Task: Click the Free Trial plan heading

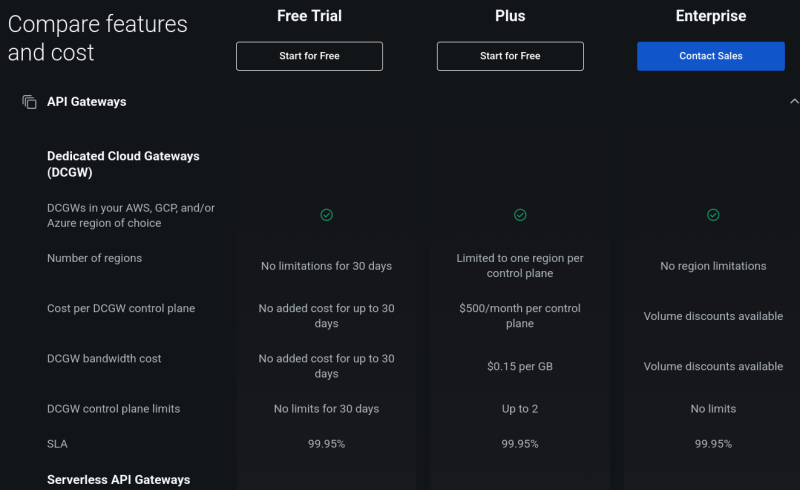Action: point(309,16)
